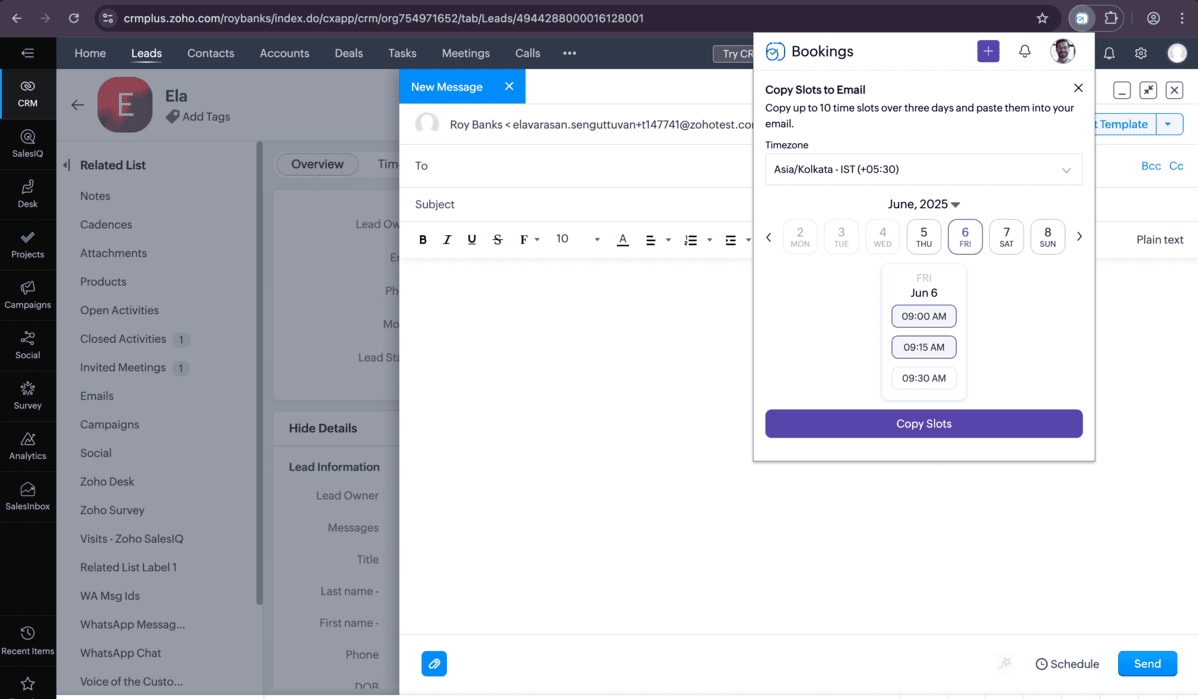Open the June, 2025 month picker
Image resolution: width=1198 pixels, height=699 pixels.
click(x=924, y=204)
